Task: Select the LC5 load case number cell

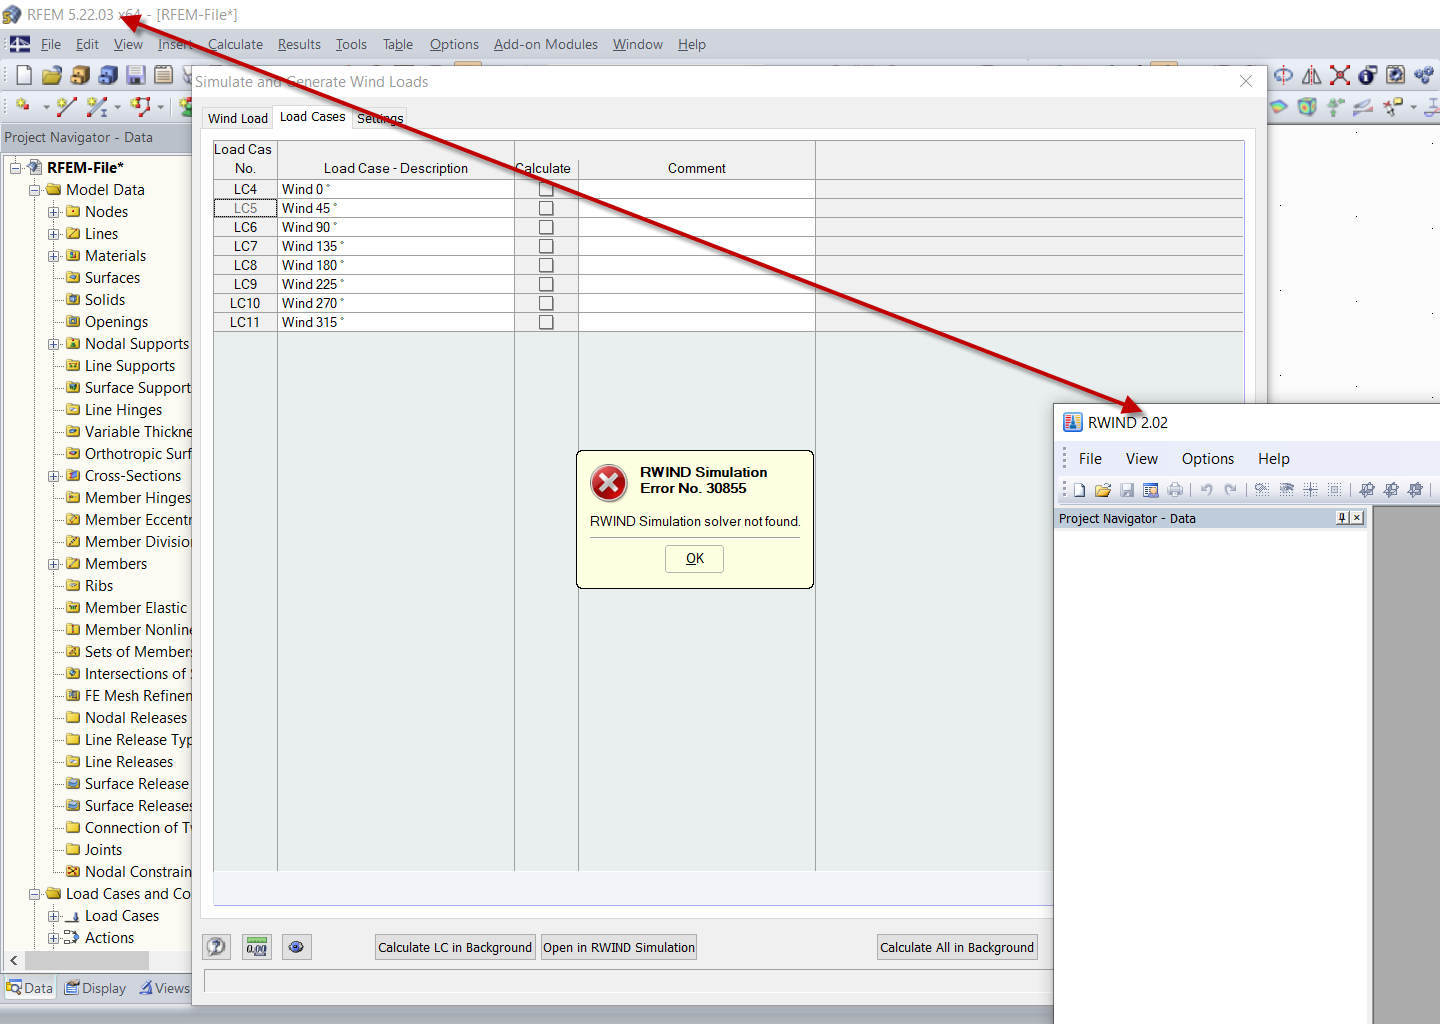Action: [x=245, y=208]
